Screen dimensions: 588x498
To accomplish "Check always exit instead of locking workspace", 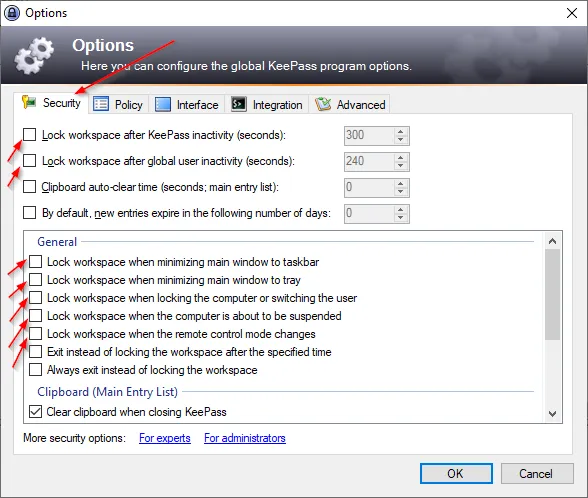I will tap(36, 369).
